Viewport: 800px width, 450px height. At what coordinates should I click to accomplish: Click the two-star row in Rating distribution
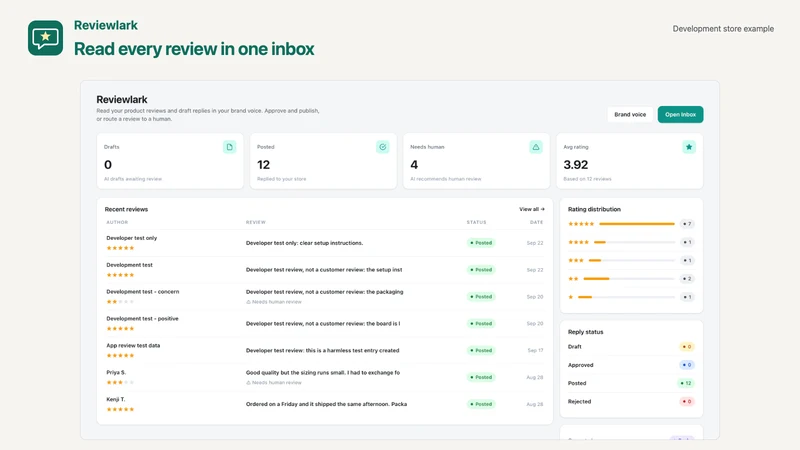click(631, 279)
